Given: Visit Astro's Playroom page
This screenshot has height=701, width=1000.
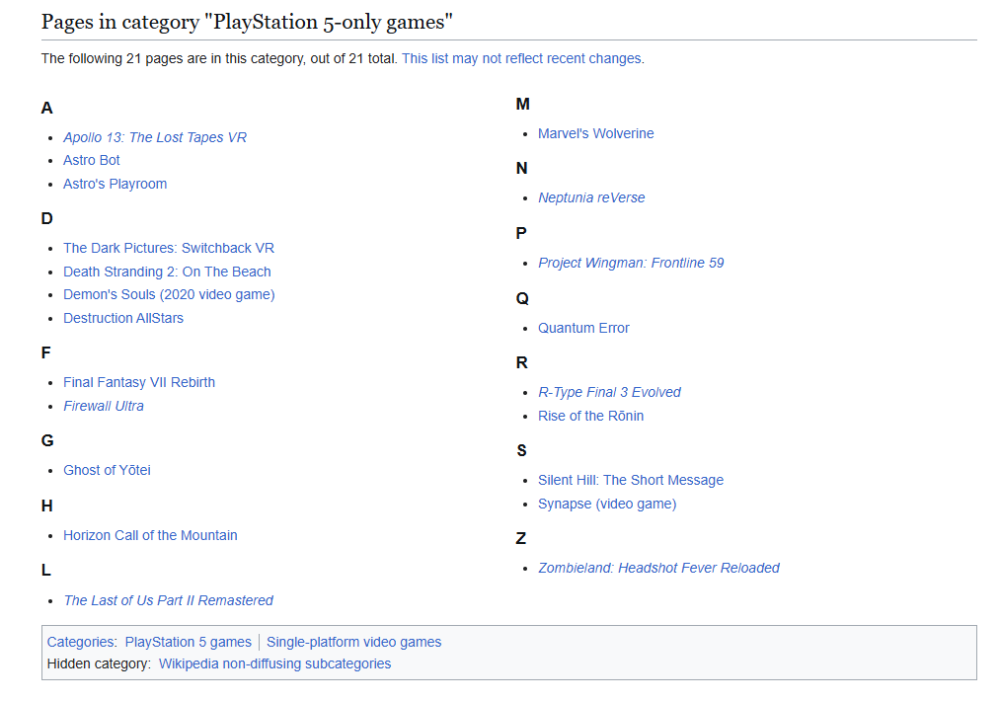Looking at the screenshot, I should pos(114,183).
